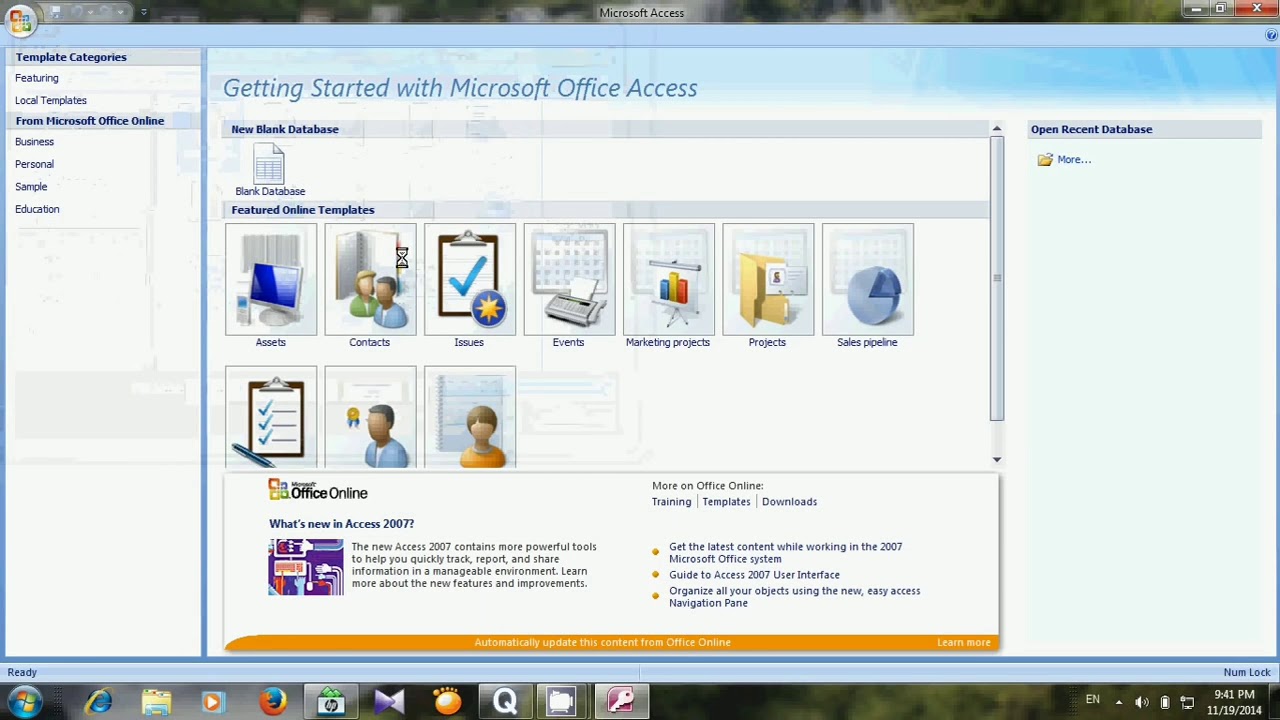This screenshot has width=1280, height=720.
Task: Open the Office Button menu
Action: [x=20, y=19]
